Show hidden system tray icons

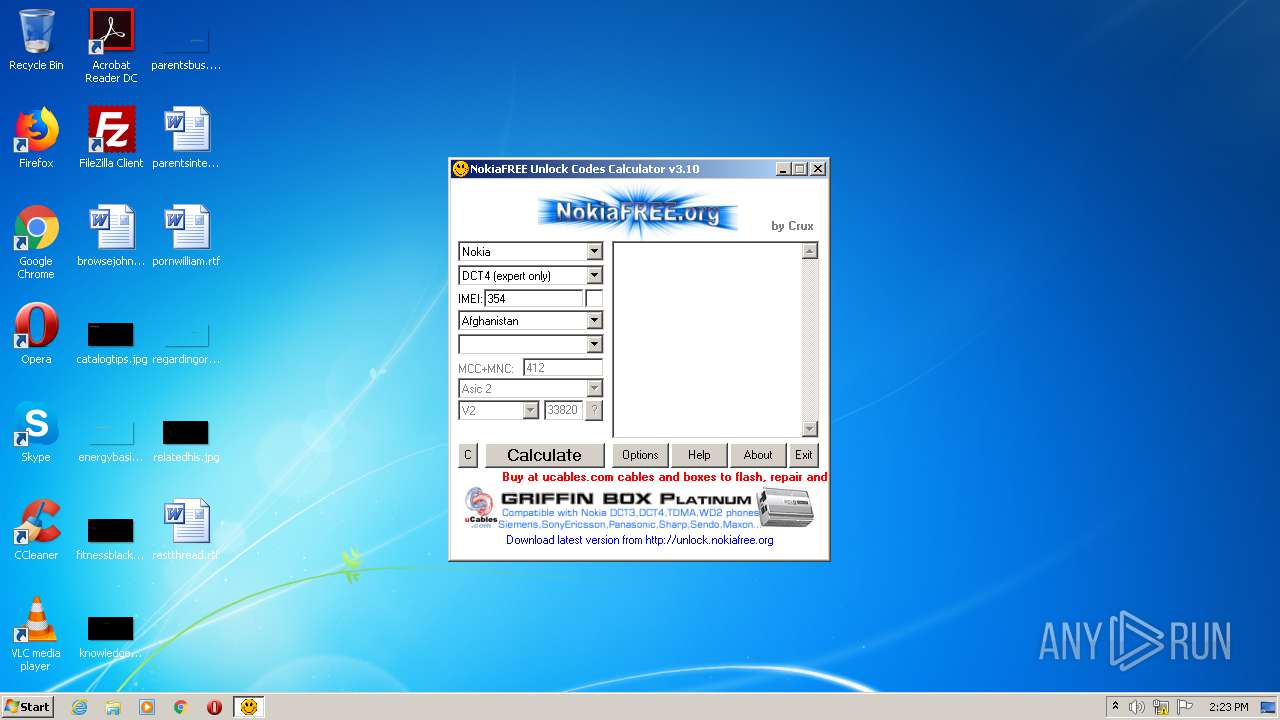pos(1115,707)
